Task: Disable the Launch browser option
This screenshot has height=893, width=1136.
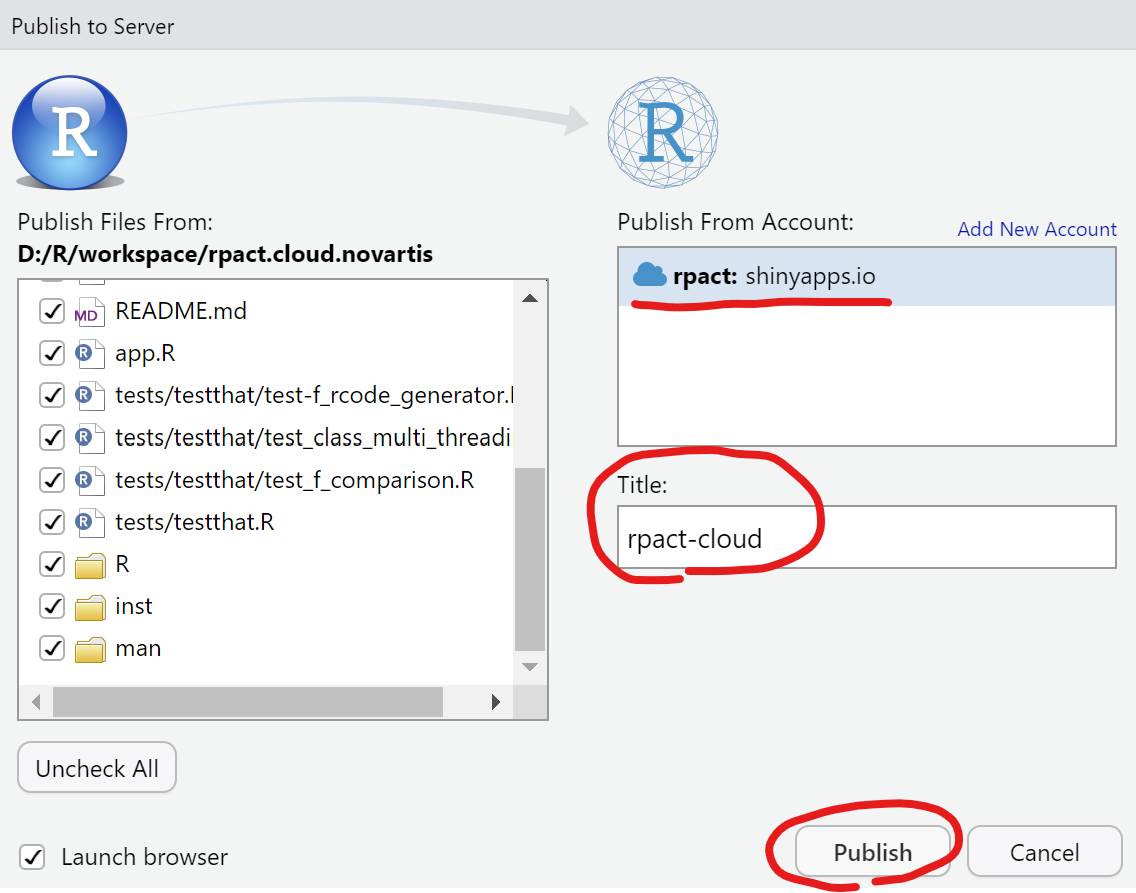Action: [33, 857]
